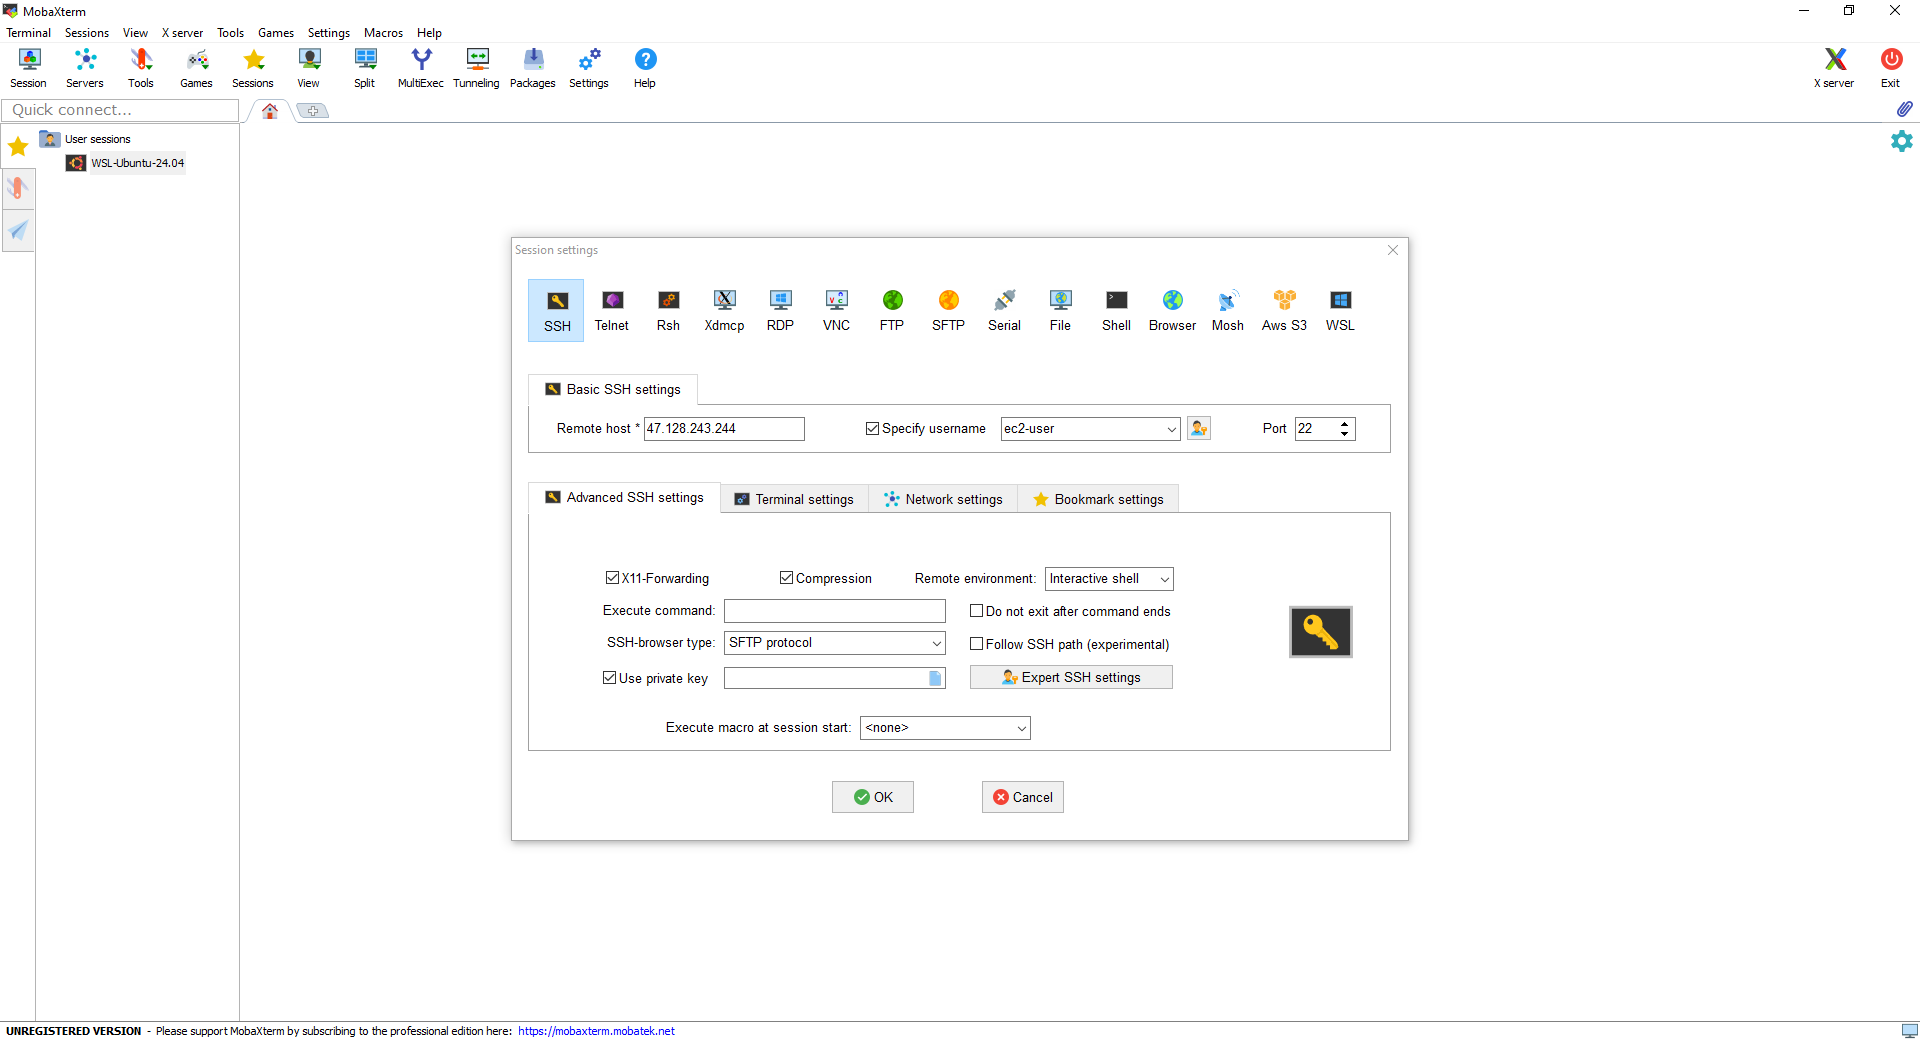Click the Remote host input field
This screenshot has width=1920, height=1040.
[x=723, y=429]
